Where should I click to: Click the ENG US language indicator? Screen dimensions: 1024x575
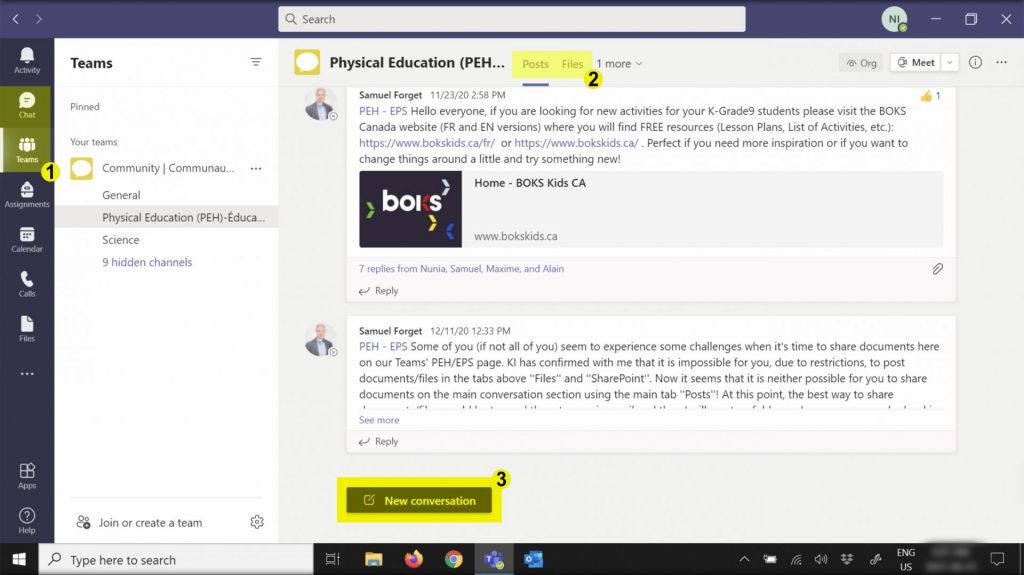906,559
